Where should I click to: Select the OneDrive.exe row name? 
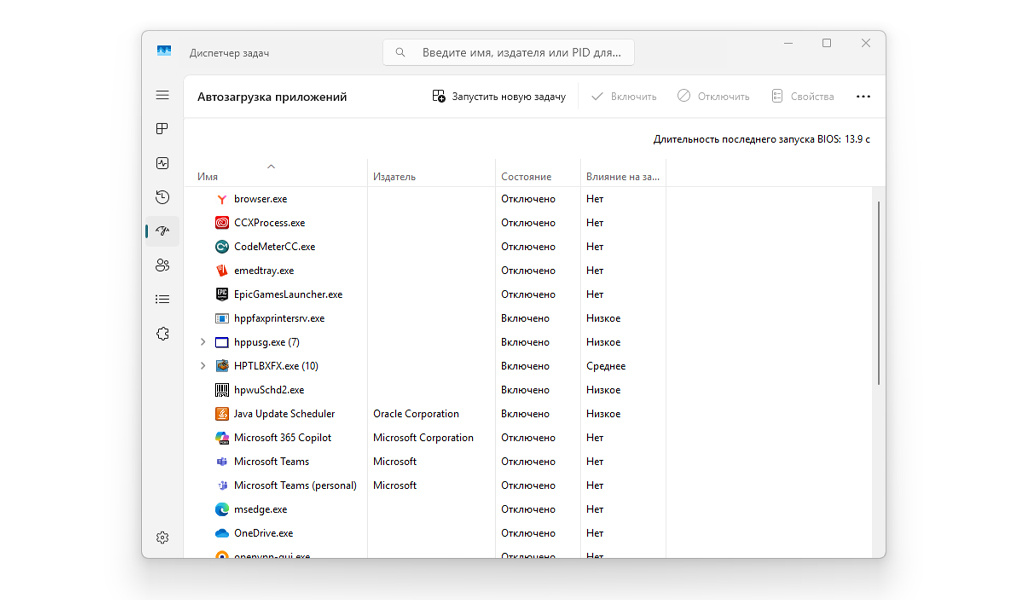pos(264,533)
